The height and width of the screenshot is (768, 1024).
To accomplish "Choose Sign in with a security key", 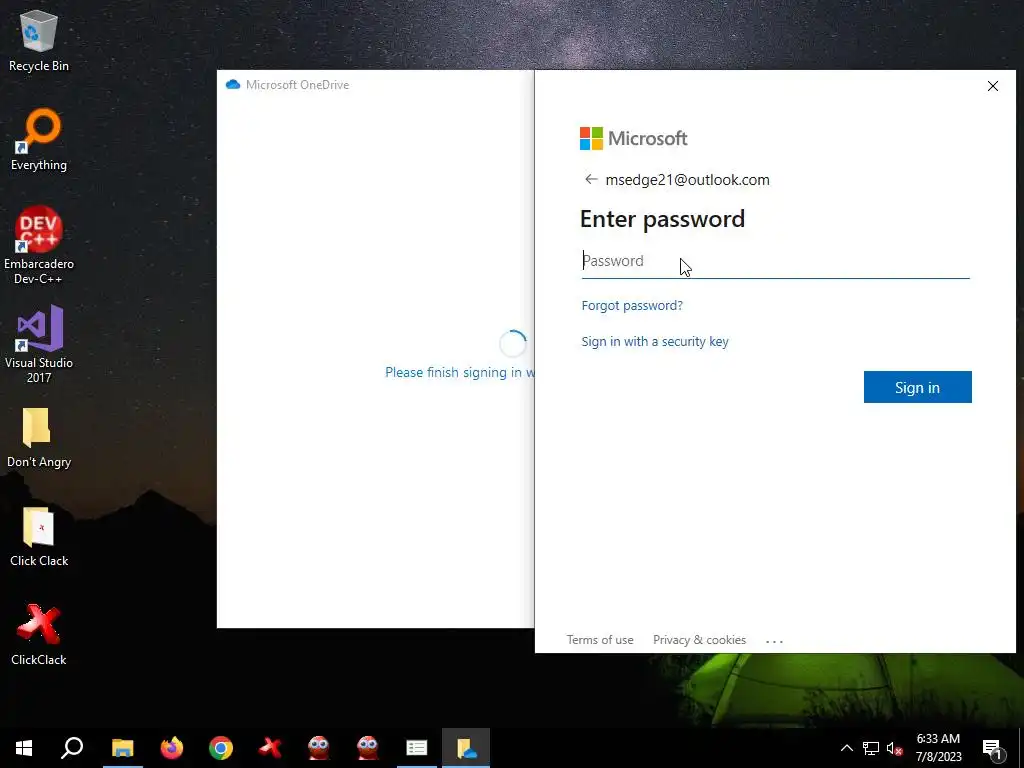I will coord(655,342).
